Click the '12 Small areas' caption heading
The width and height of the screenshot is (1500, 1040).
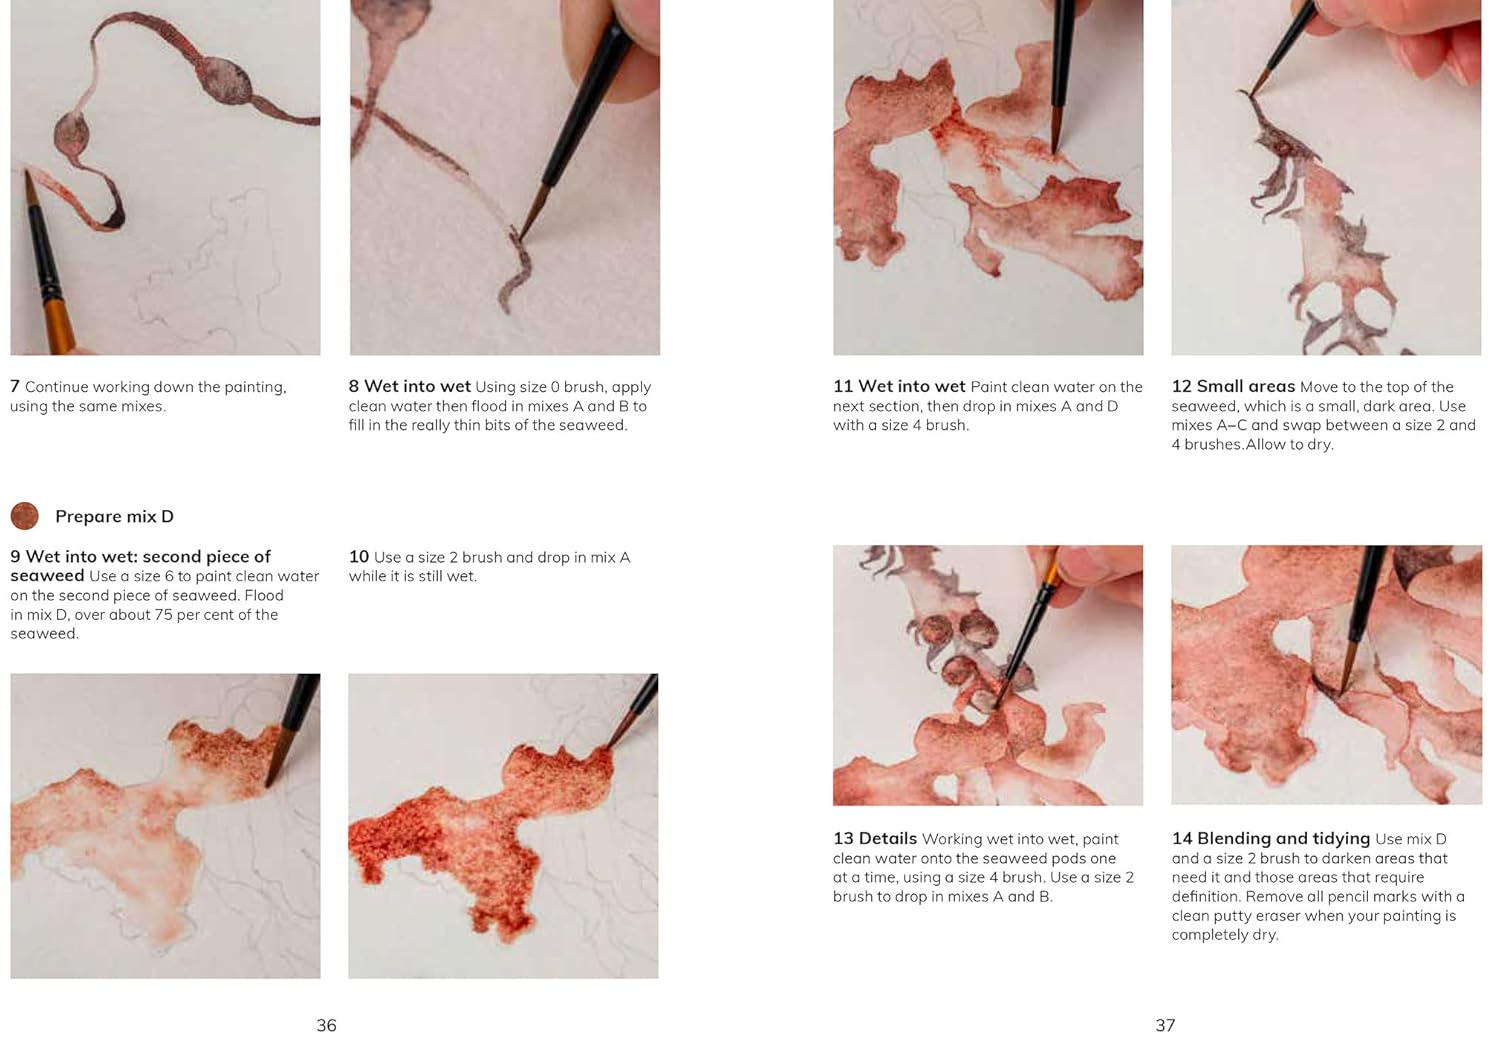click(x=1233, y=386)
